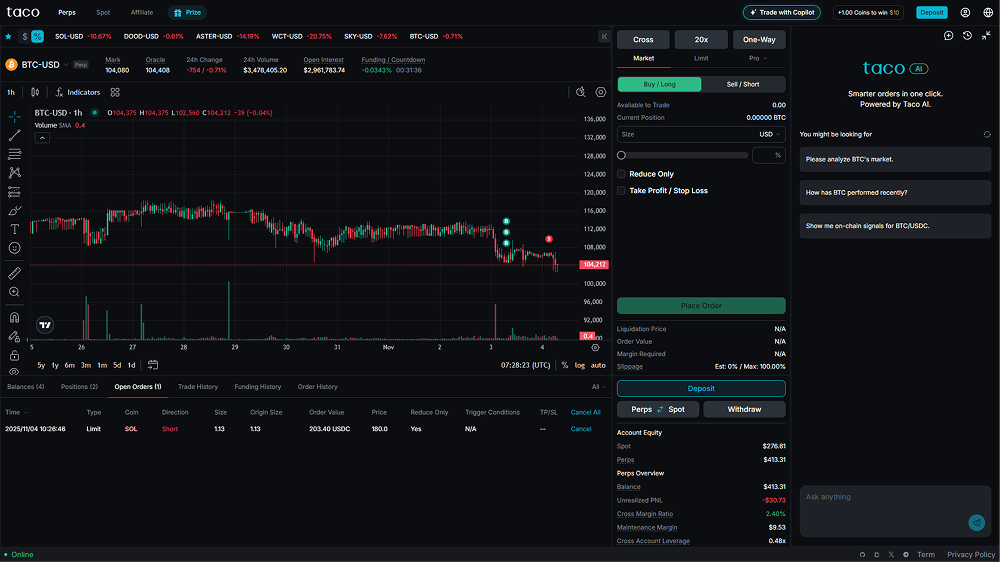Switch to the Limit order tab

[701, 58]
